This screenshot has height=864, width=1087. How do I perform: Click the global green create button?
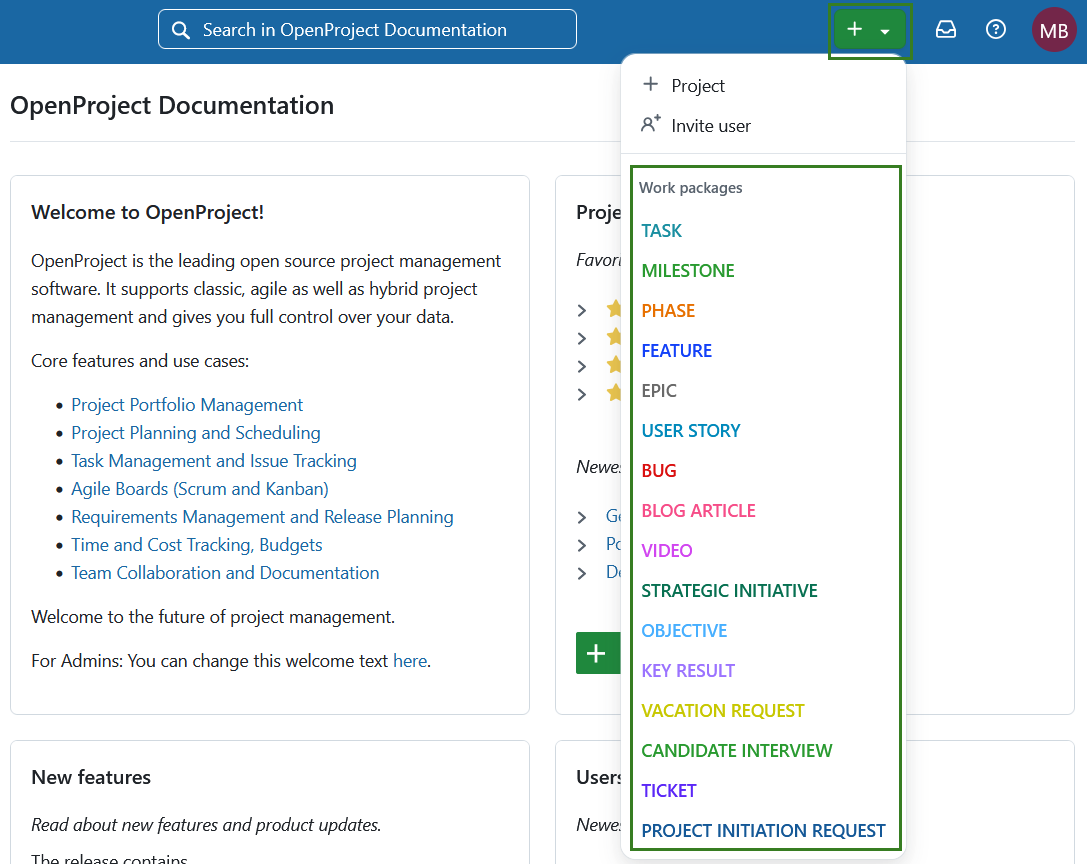tap(855, 29)
